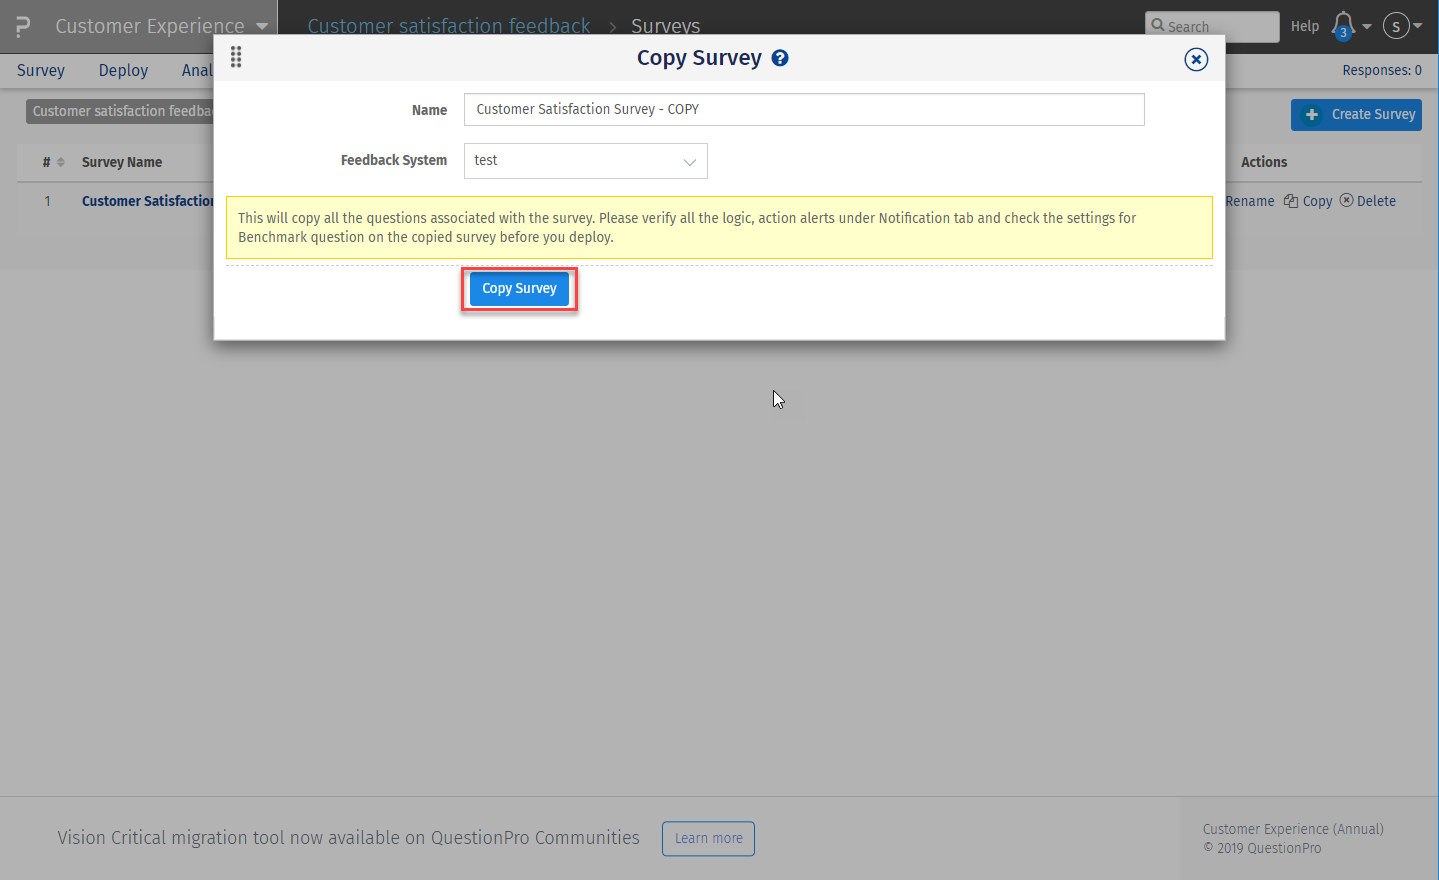Click the Name input field to edit survey name

click(x=803, y=109)
